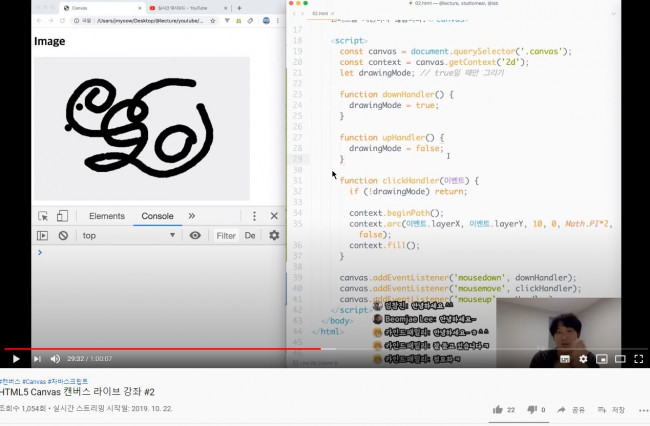650x426 pixels.
Task: Show the console sidebar icon
Action: pos(42,236)
